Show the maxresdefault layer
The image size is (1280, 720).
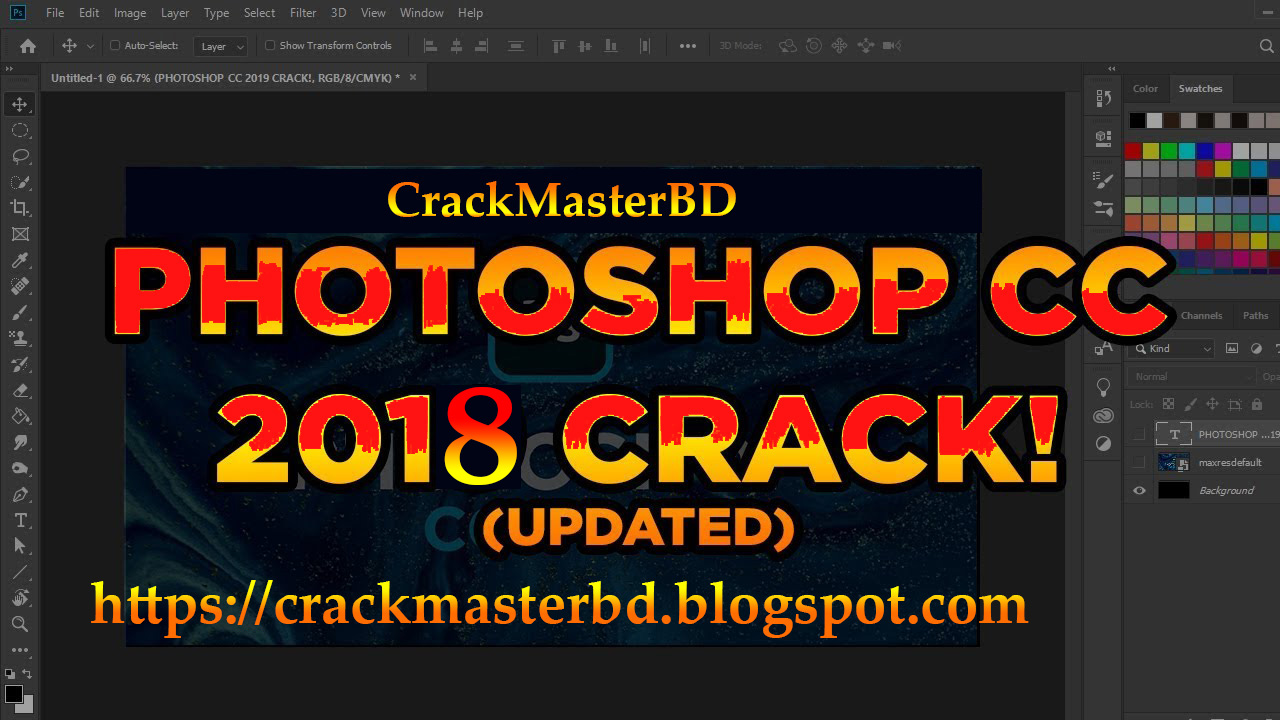coord(1139,462)
